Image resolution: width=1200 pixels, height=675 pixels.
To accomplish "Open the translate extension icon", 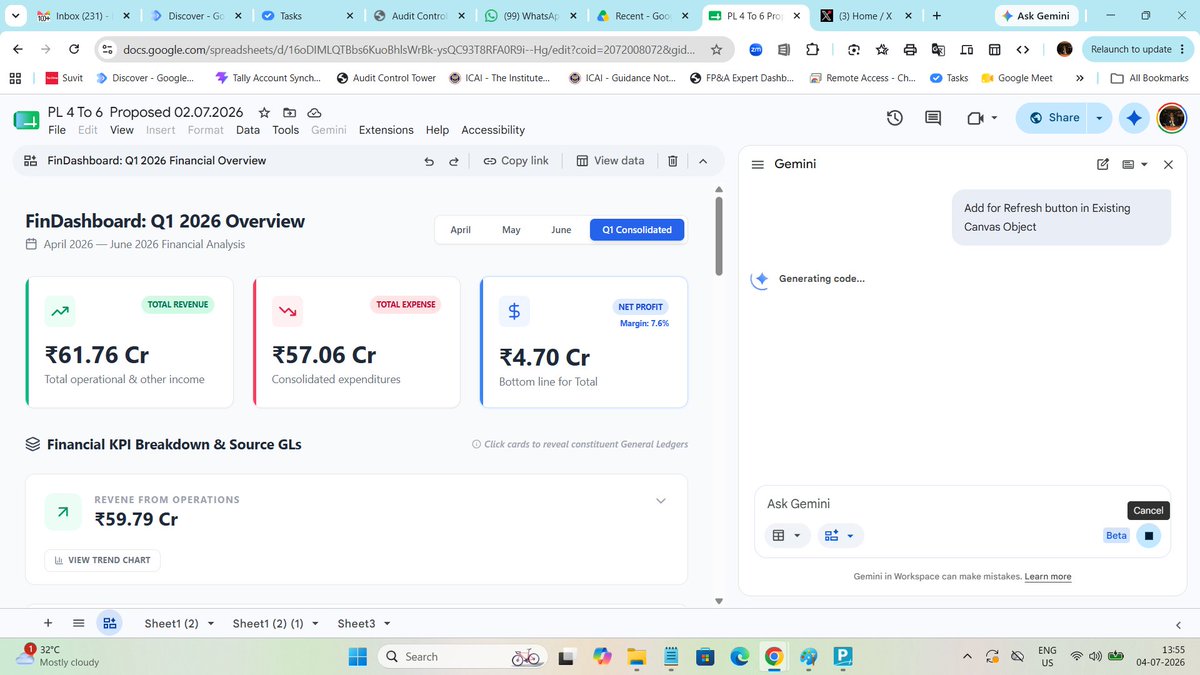I will click(x=938, y=49).
